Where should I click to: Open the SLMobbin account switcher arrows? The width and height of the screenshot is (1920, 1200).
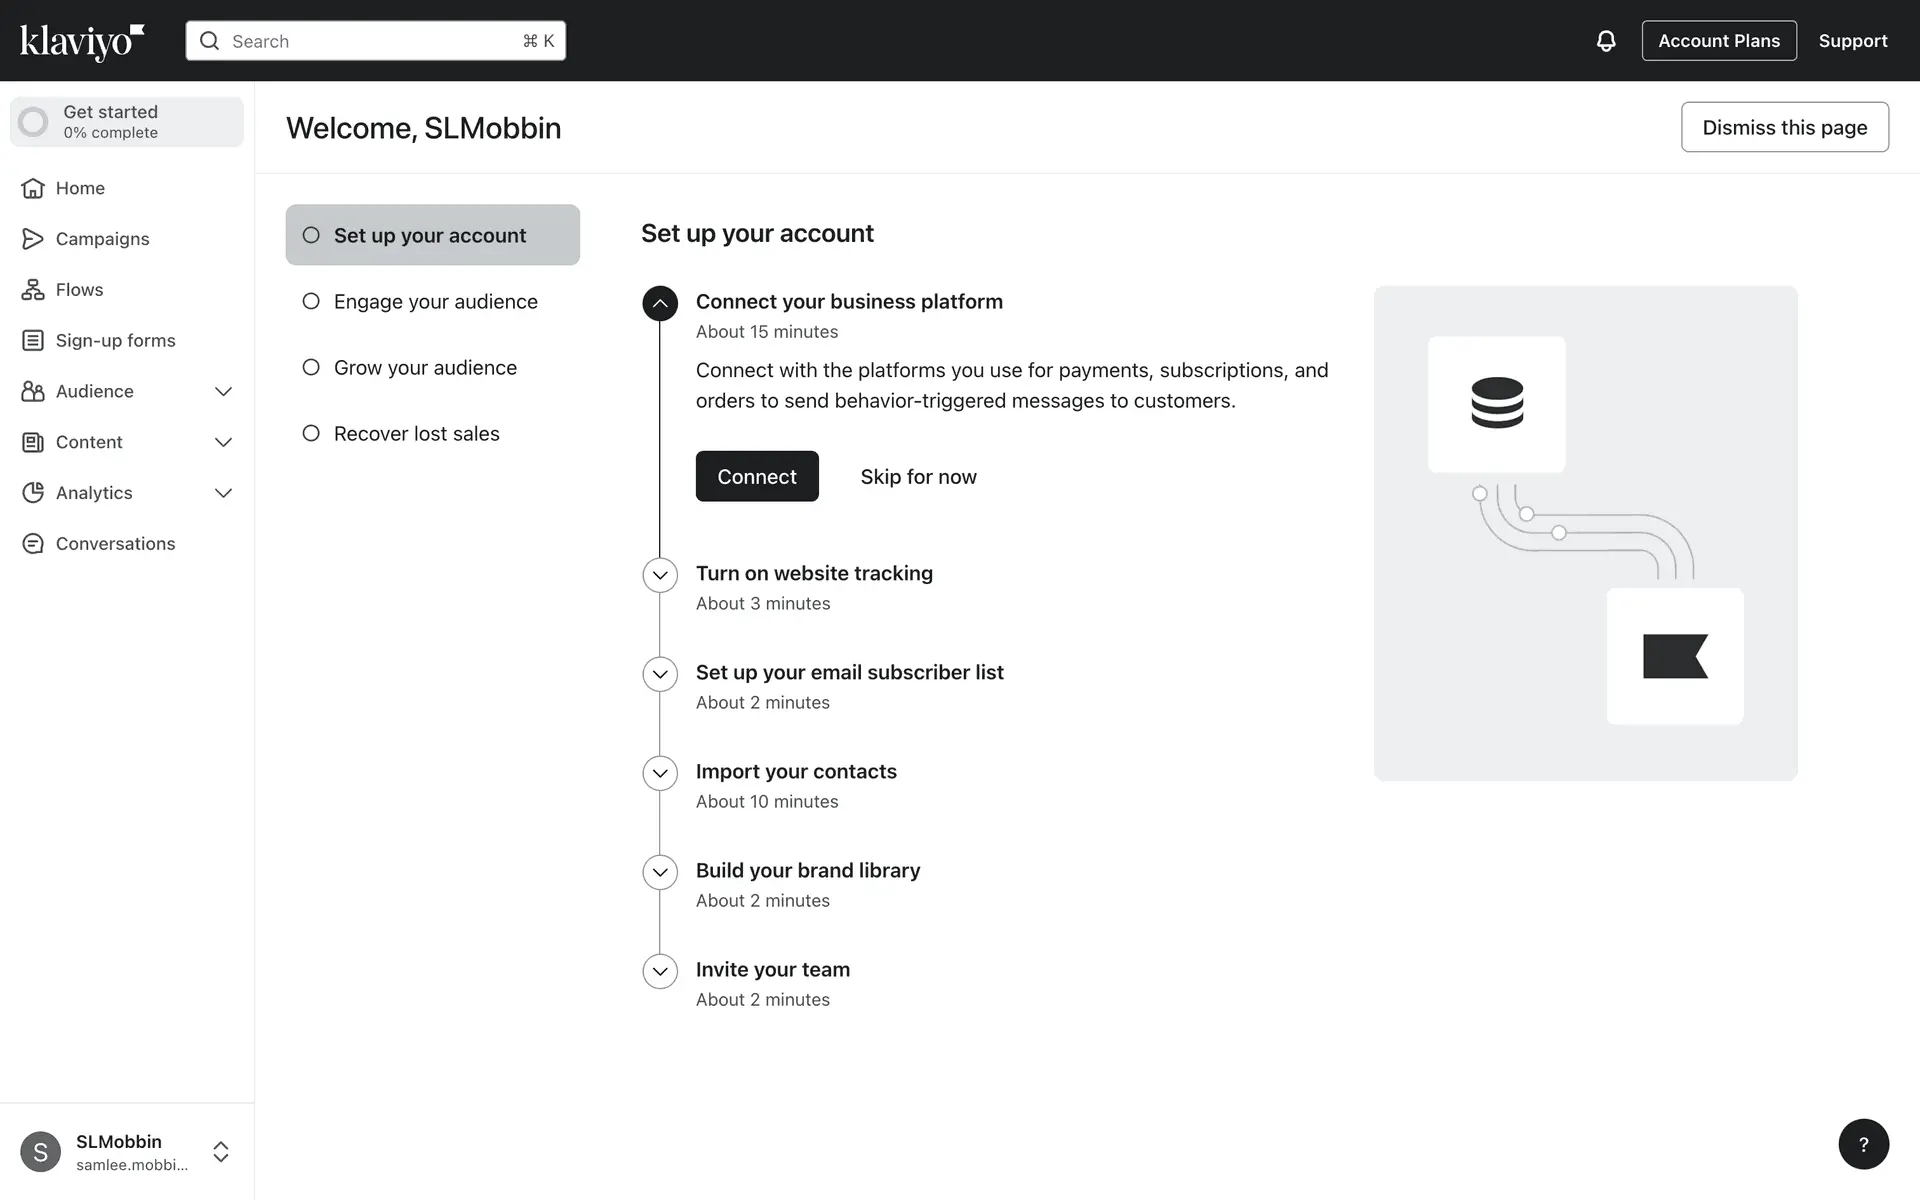coord(221,1152)
